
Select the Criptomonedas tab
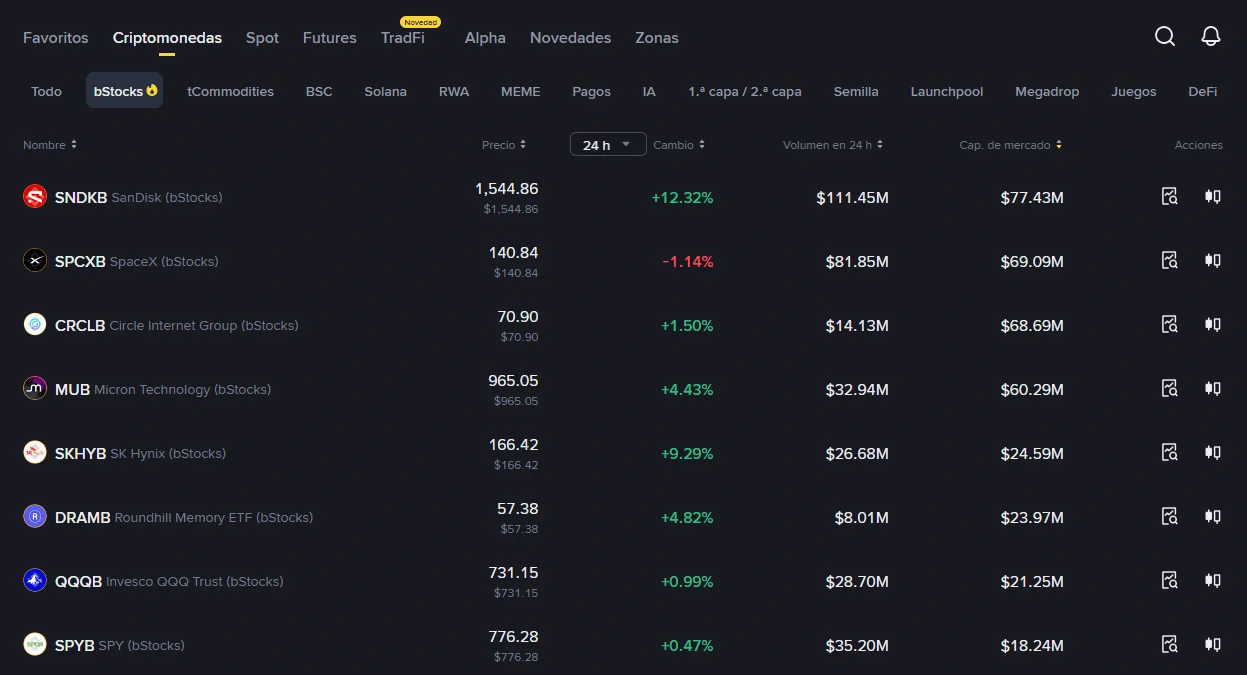tap(167, 38)
